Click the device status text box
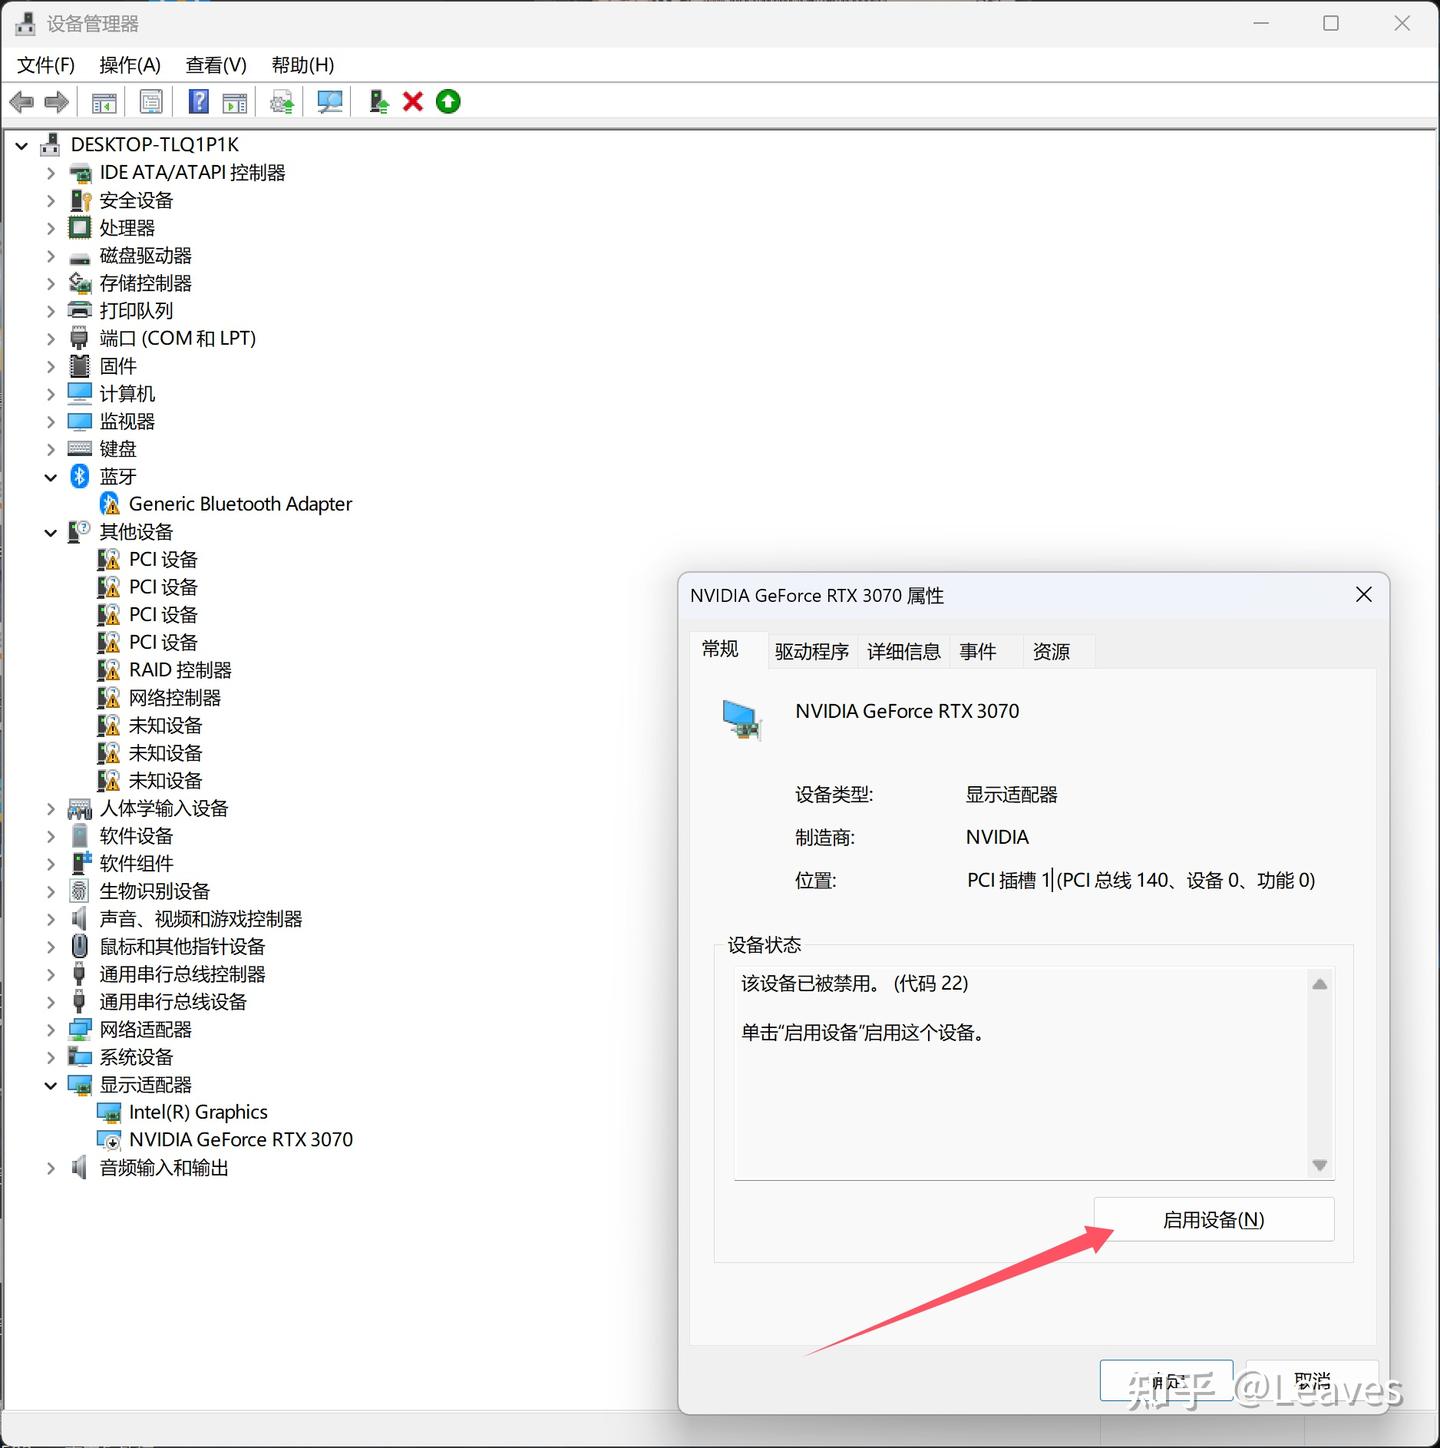 click(1033, 1073)
